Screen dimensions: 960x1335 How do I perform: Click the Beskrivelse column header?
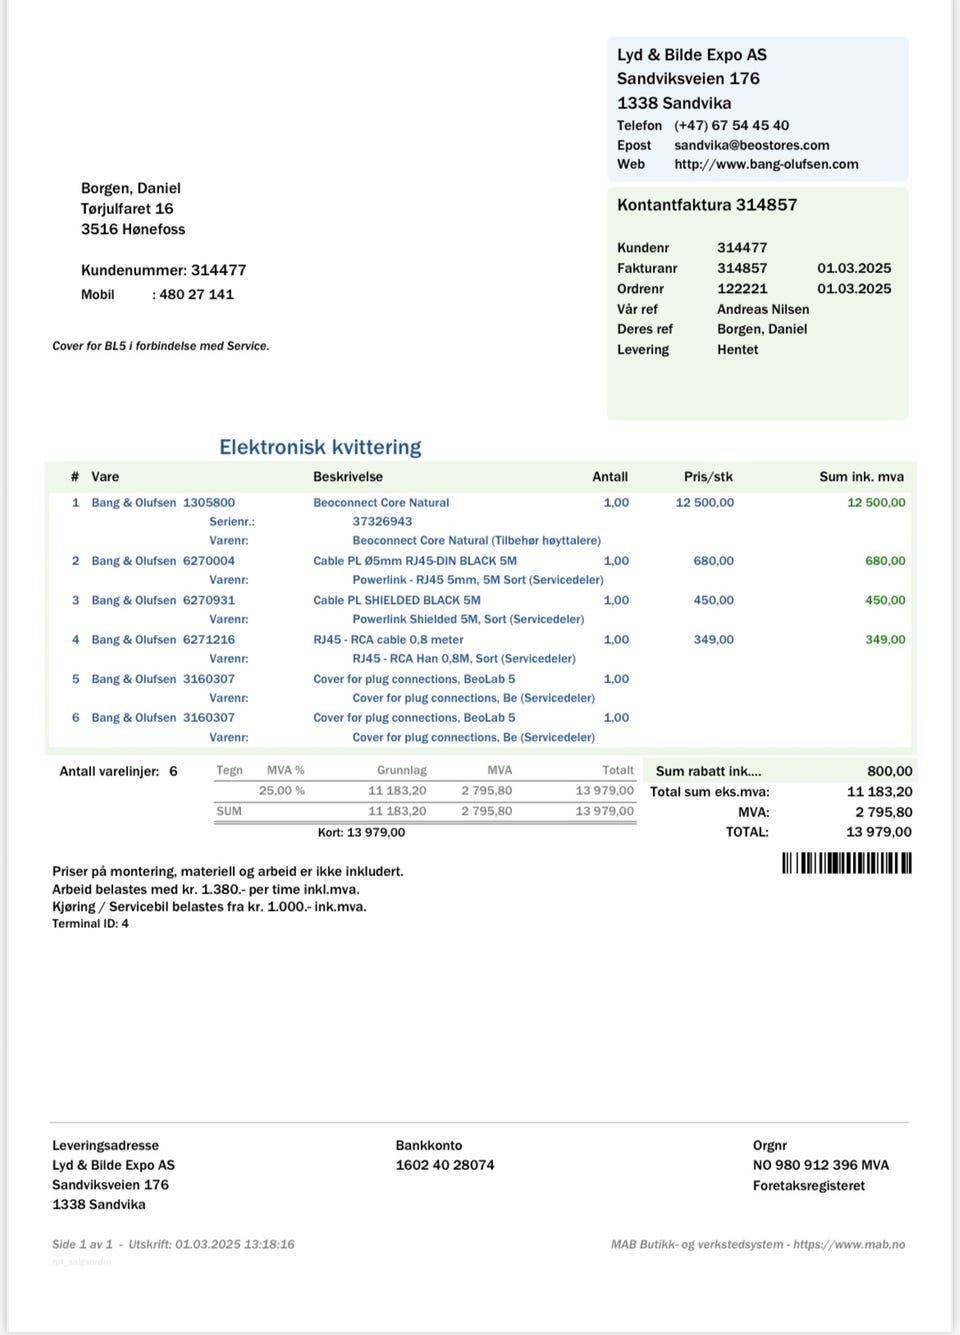(x=348, y=477)
